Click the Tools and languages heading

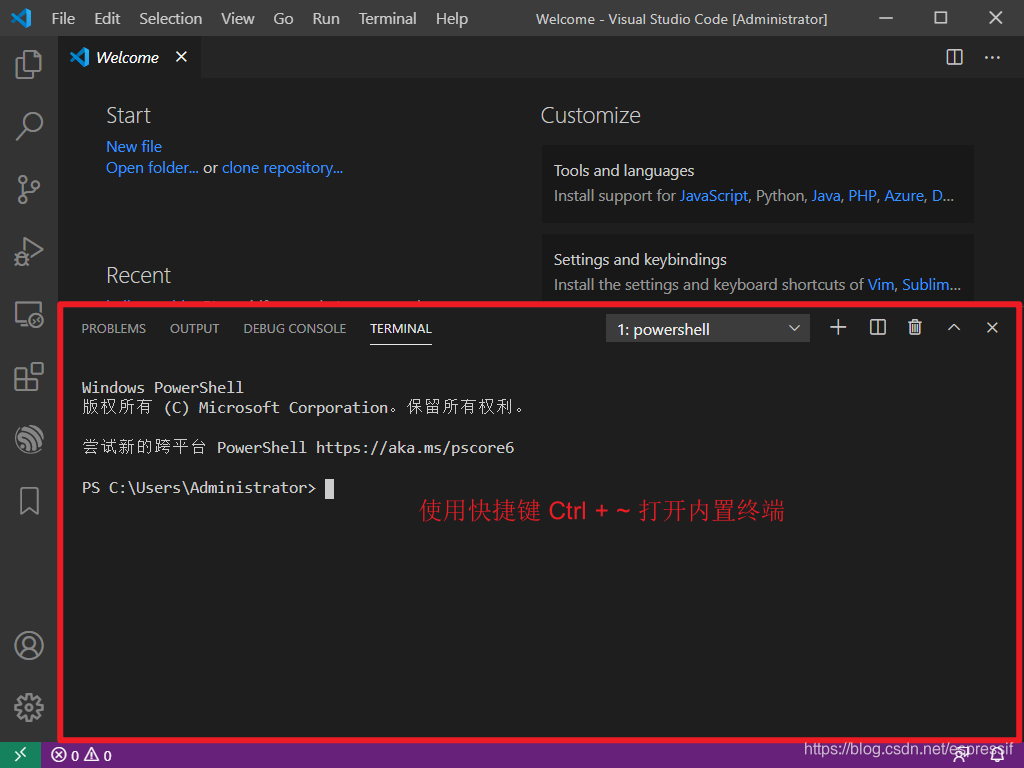point(624,171)
